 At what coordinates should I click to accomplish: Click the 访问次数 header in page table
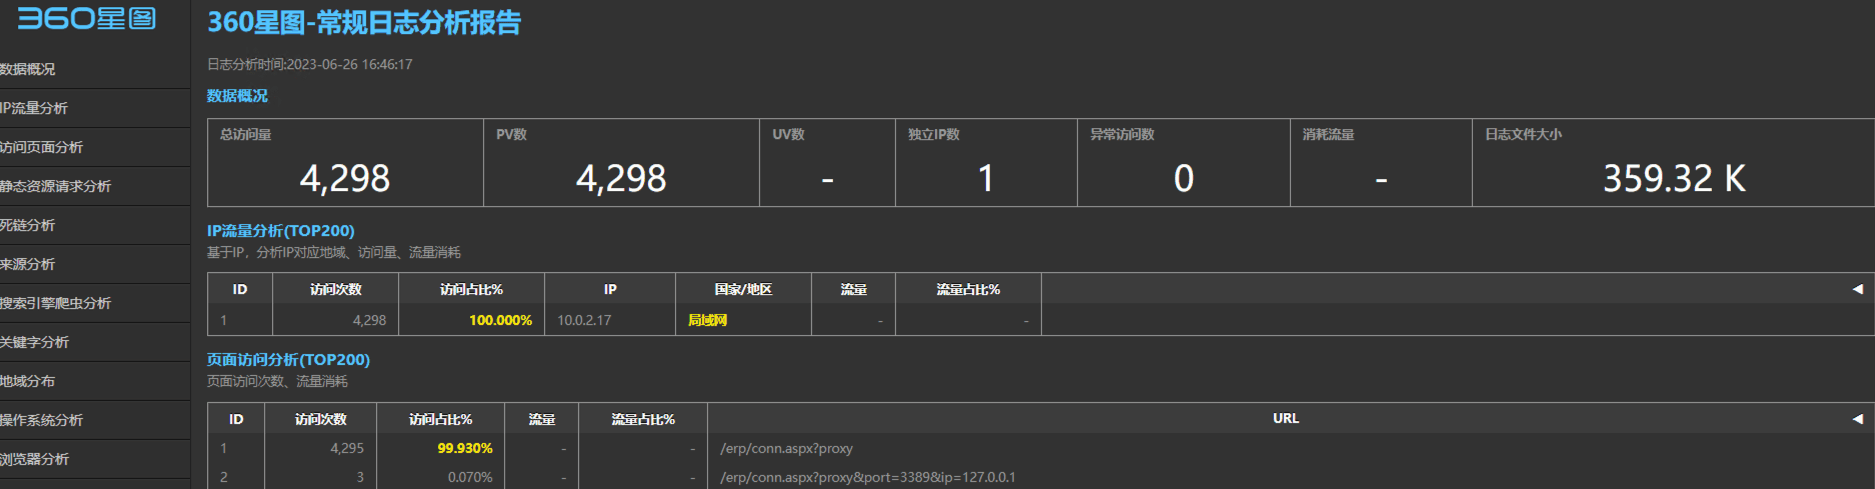(x=321, y=419)
